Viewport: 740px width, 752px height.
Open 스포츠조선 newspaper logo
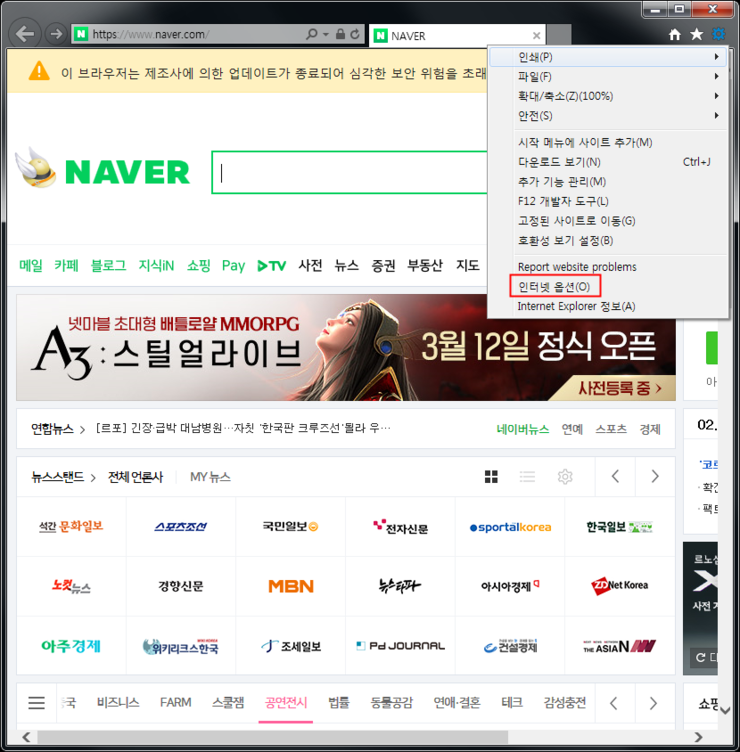pyautogui.click(x=181, y=527)
